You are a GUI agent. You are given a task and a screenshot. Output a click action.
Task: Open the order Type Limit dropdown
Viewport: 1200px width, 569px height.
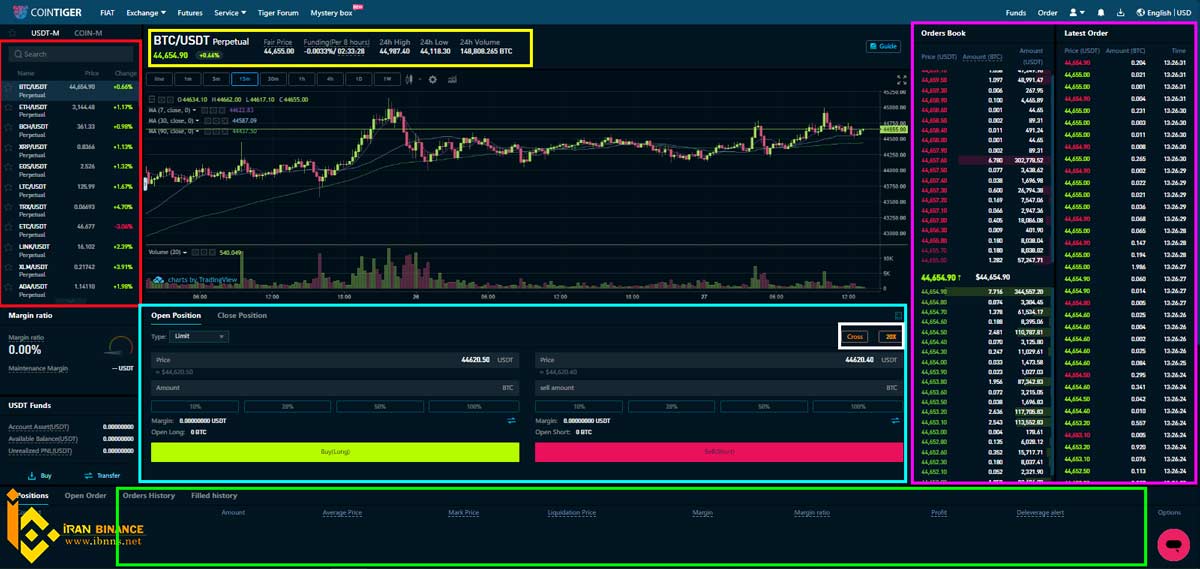[x=201, y=337]
